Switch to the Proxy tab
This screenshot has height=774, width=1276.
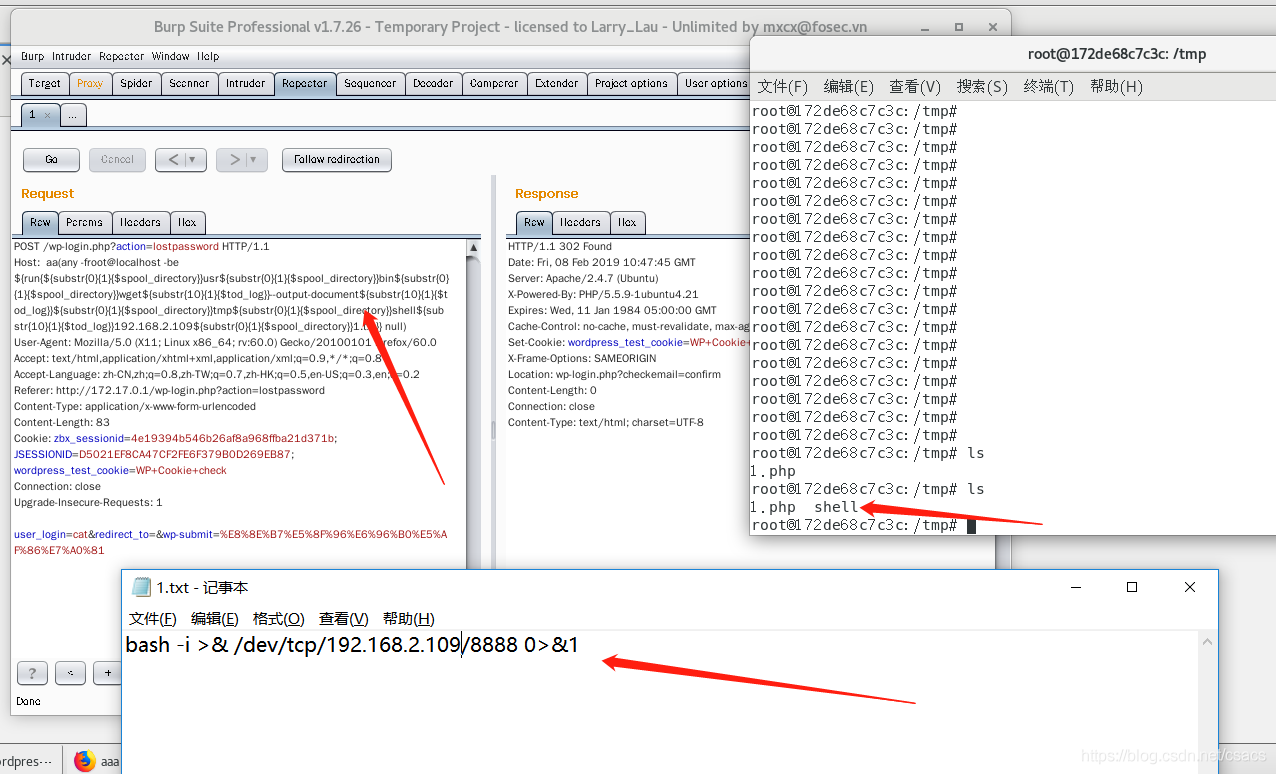point(90,84)
